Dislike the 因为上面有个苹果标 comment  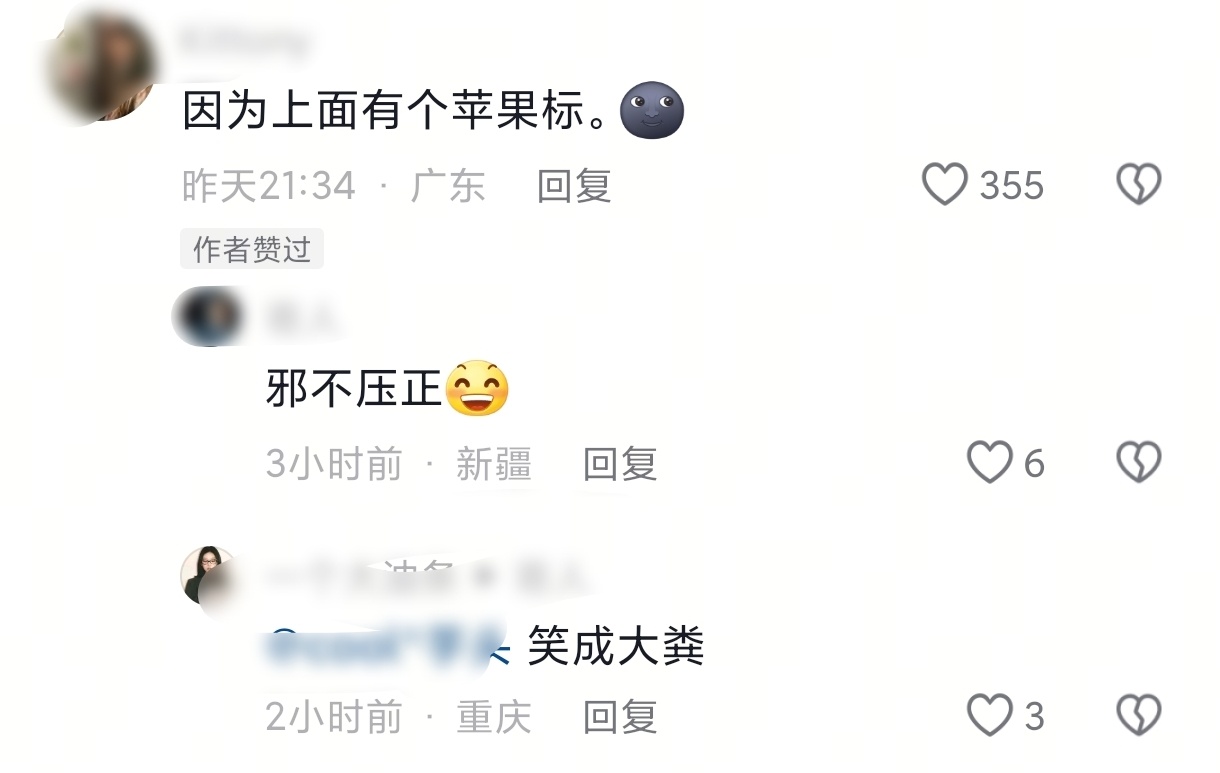(x=1138, y=185)
